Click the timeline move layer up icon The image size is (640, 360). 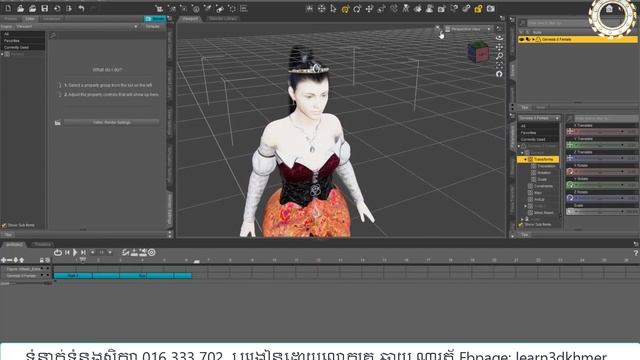[x=22, y=260]
